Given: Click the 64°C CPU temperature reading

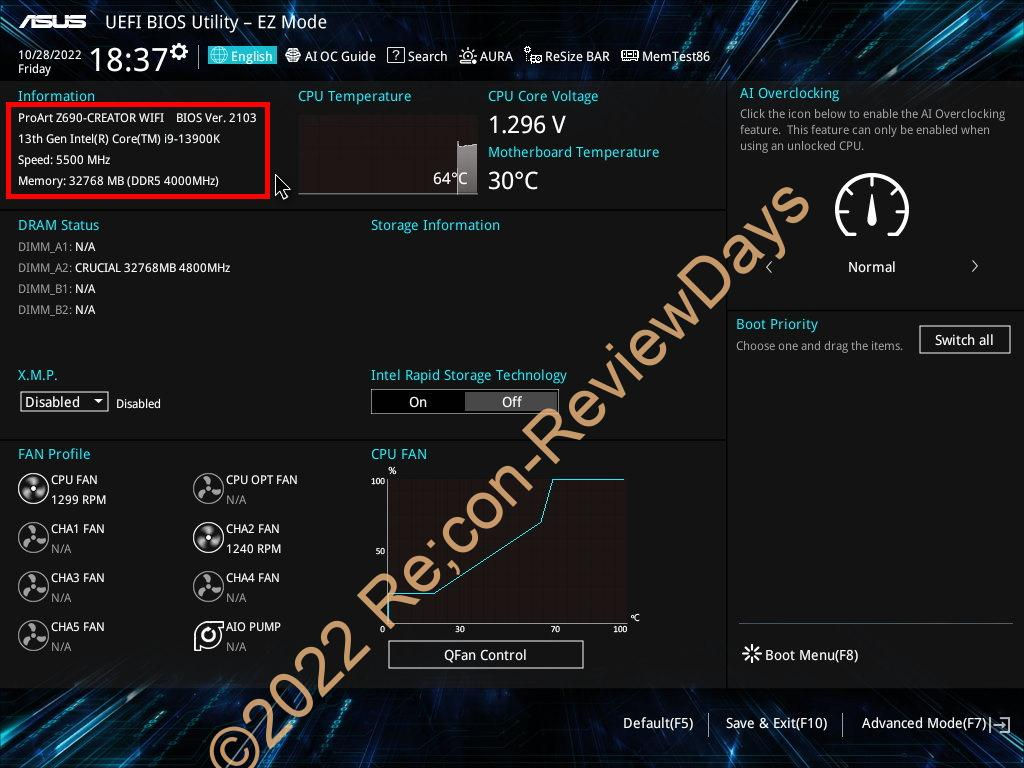Looking at the screenshot, I should [x=450, y=178].
